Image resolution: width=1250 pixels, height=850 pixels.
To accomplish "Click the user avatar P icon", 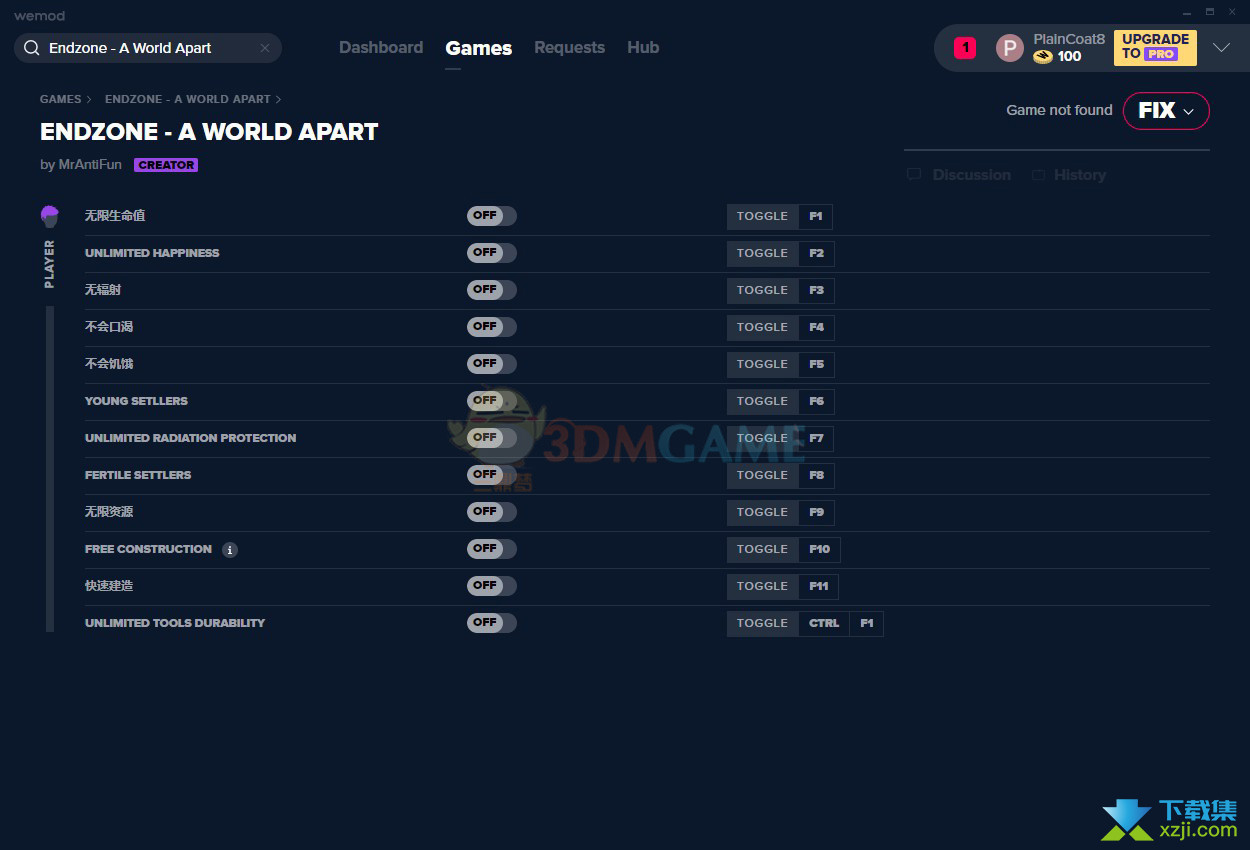I will click(x=1010, y=48).
